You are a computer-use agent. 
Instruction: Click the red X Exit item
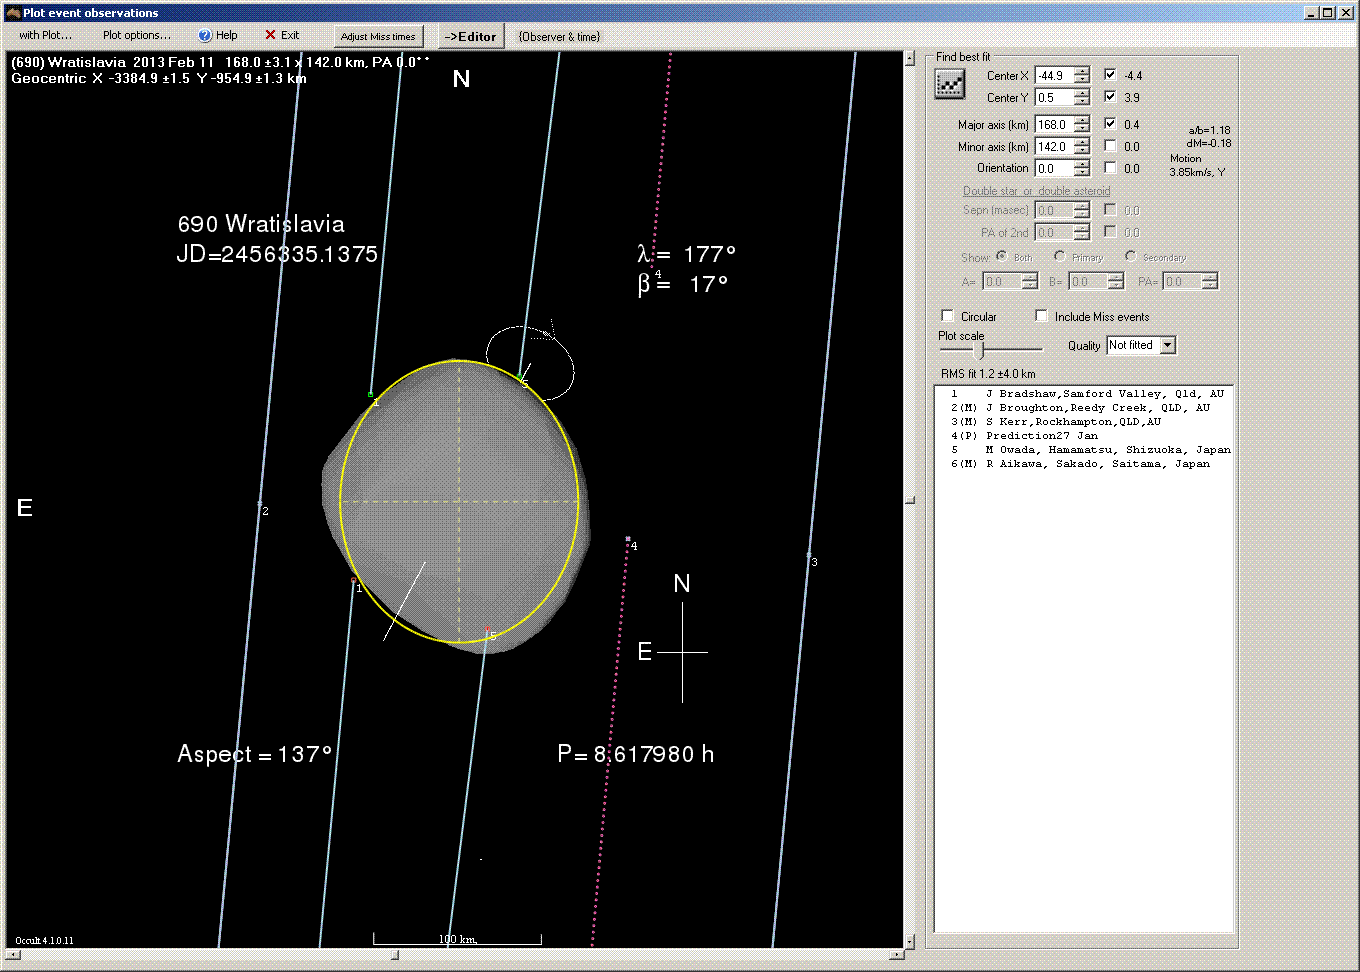click(282, 35)
